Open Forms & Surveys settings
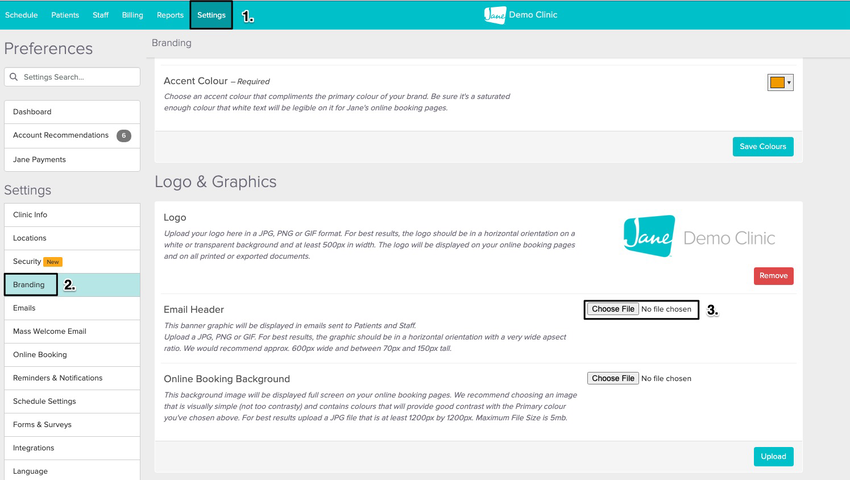The height and width of the screenshot is (480, 850). (x=72, y=425)
